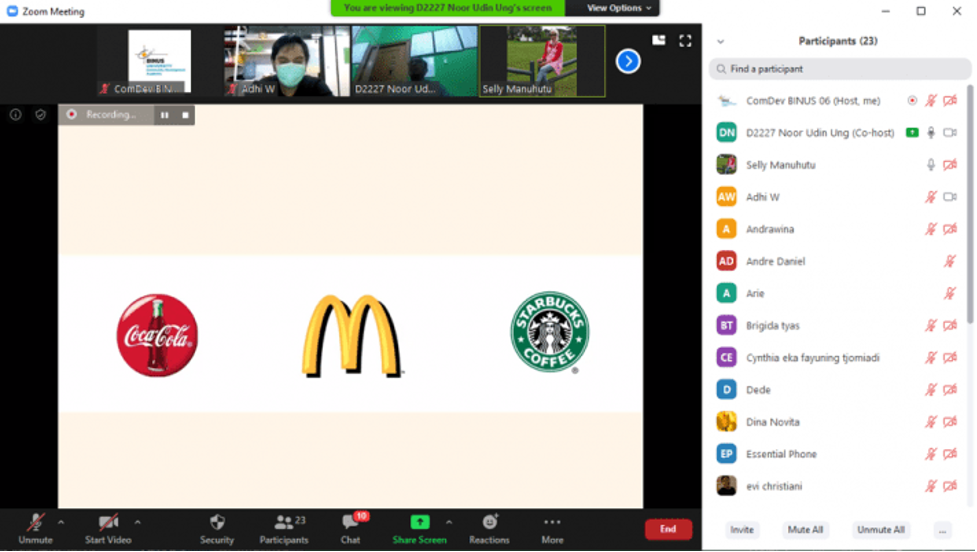
Task: Click Brigida tyas muted microphone icon
Action: coord(931,325)
